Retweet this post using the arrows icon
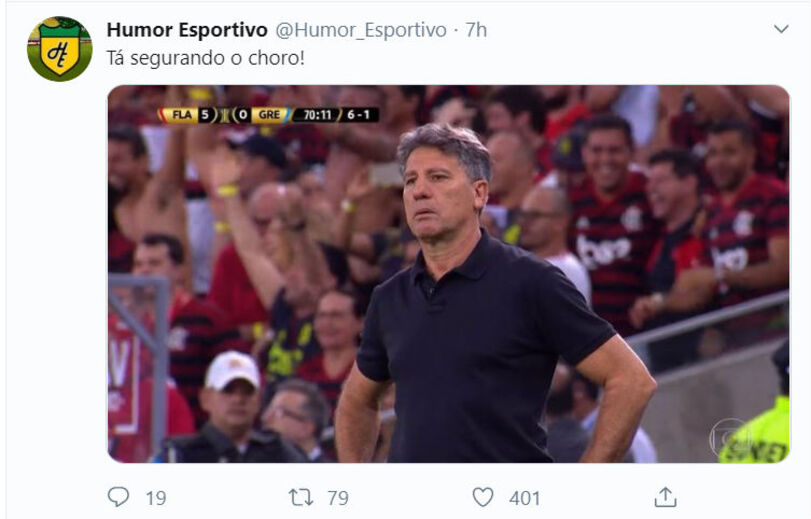This screenshot has height=519, width=811. point(301,497)
